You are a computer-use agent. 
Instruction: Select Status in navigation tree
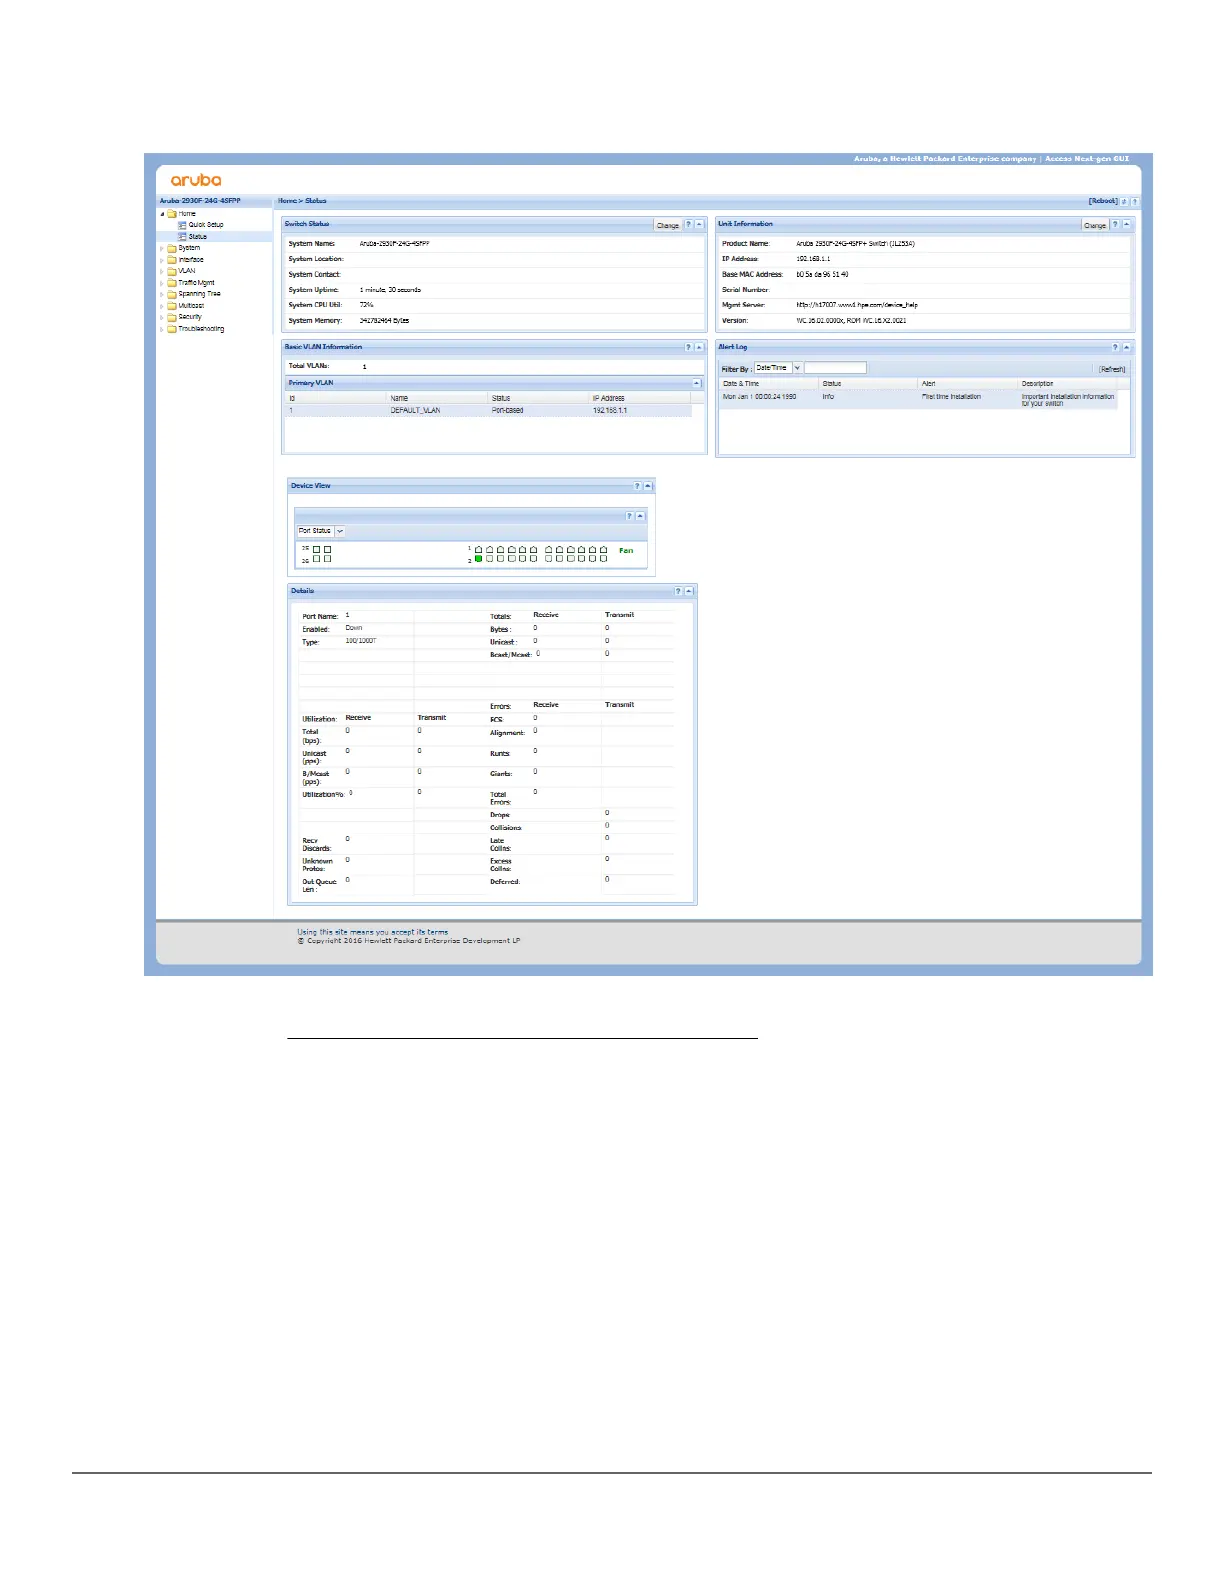198,237
